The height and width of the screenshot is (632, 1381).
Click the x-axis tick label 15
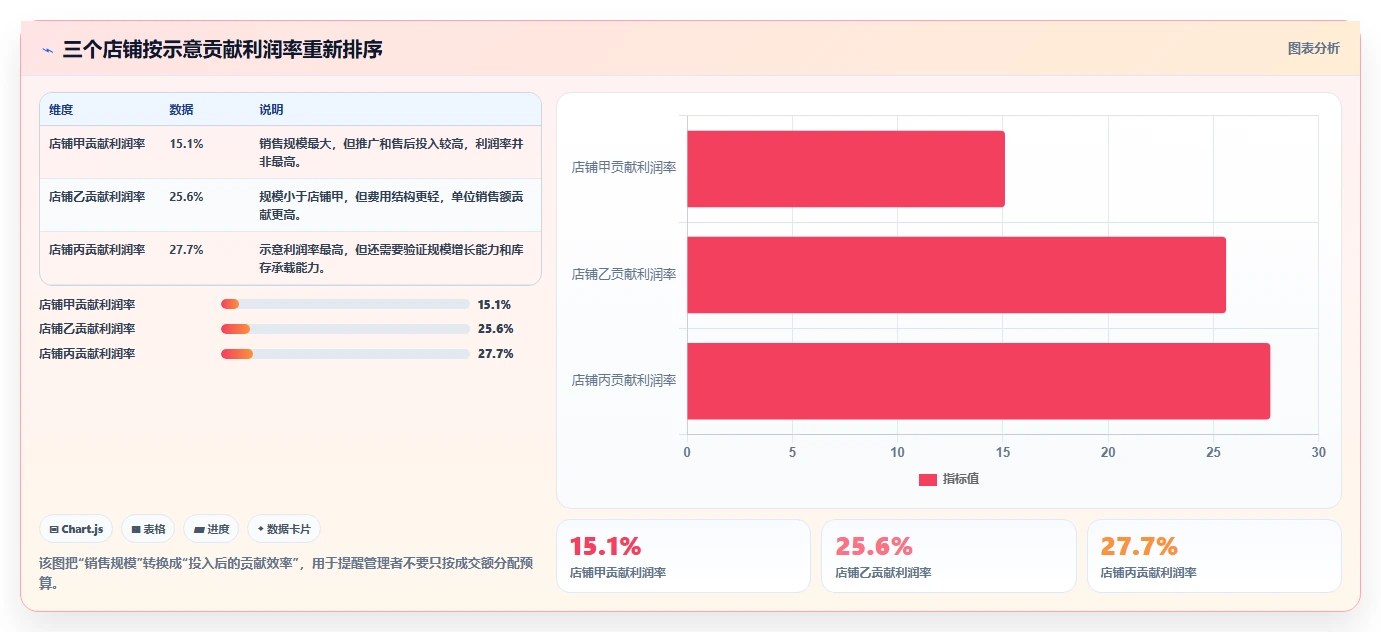(1003, 453)
